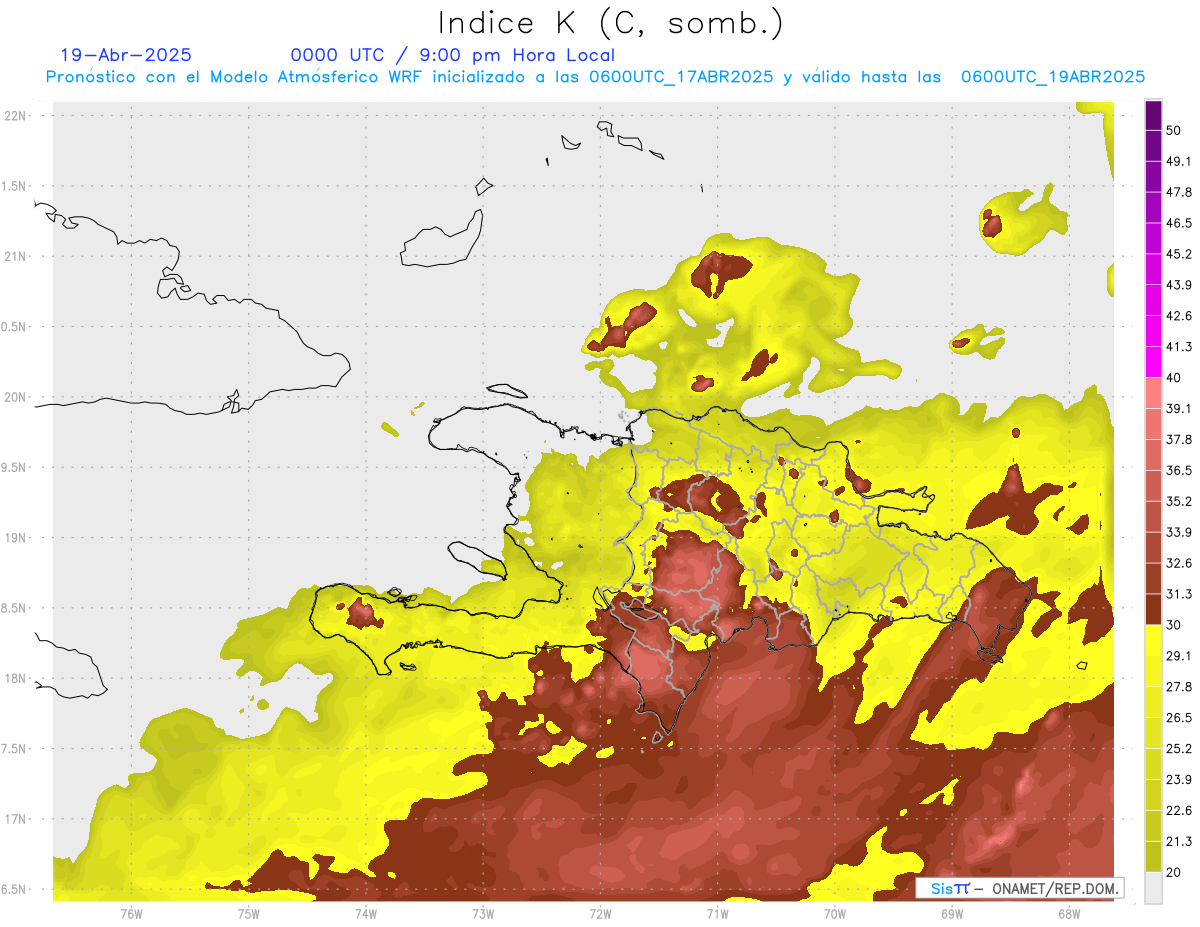Pick the gray swatch below the 20 scale value

(x=1153, y=888)
